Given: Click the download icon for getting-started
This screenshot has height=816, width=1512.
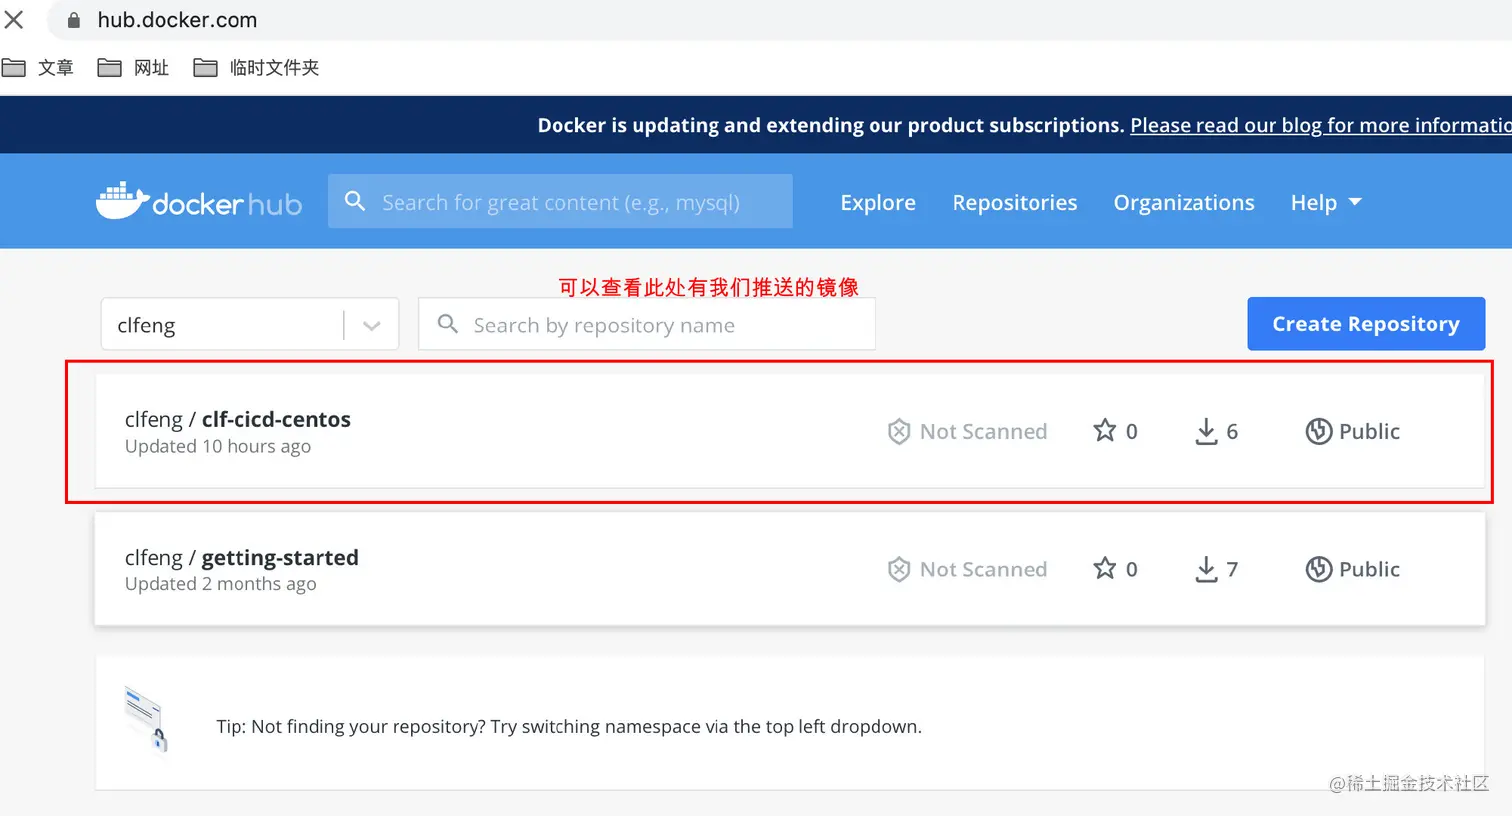Looking at the screenshot, I should (x=1206, y=569).
